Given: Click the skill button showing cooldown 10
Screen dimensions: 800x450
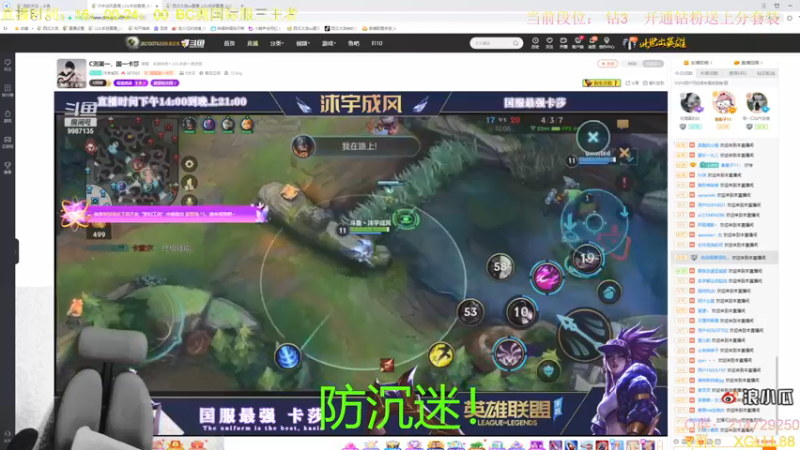Looking at the screenshot, I should 521,312.
